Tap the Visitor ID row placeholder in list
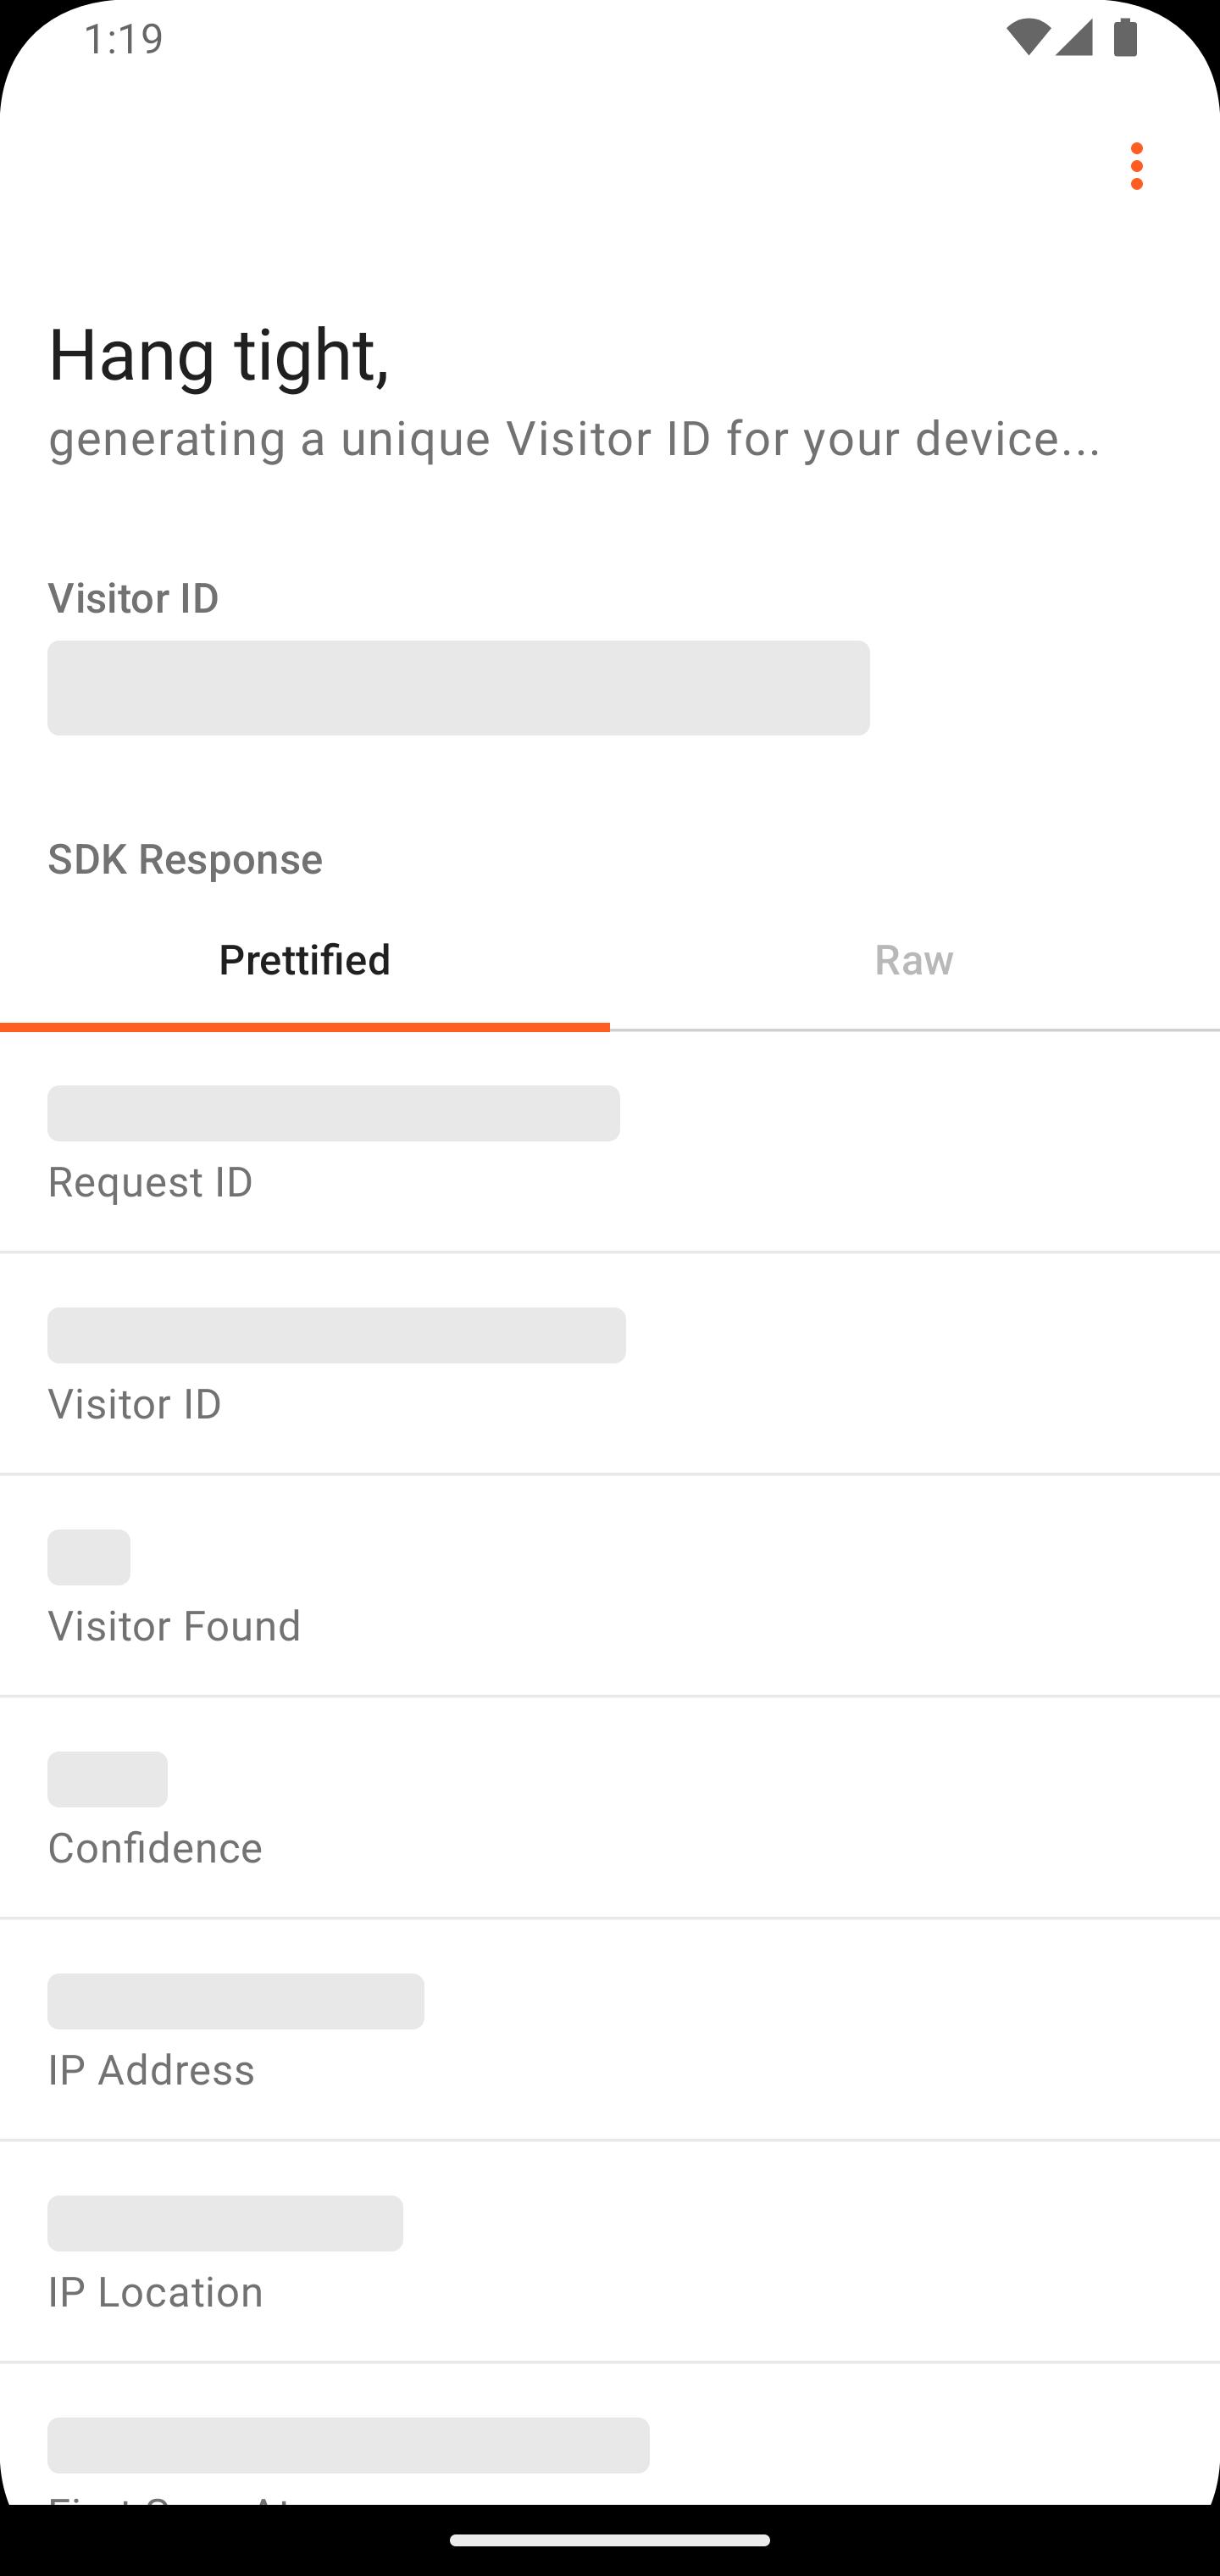The image size is (1220, 2576). click(336, 1335)
